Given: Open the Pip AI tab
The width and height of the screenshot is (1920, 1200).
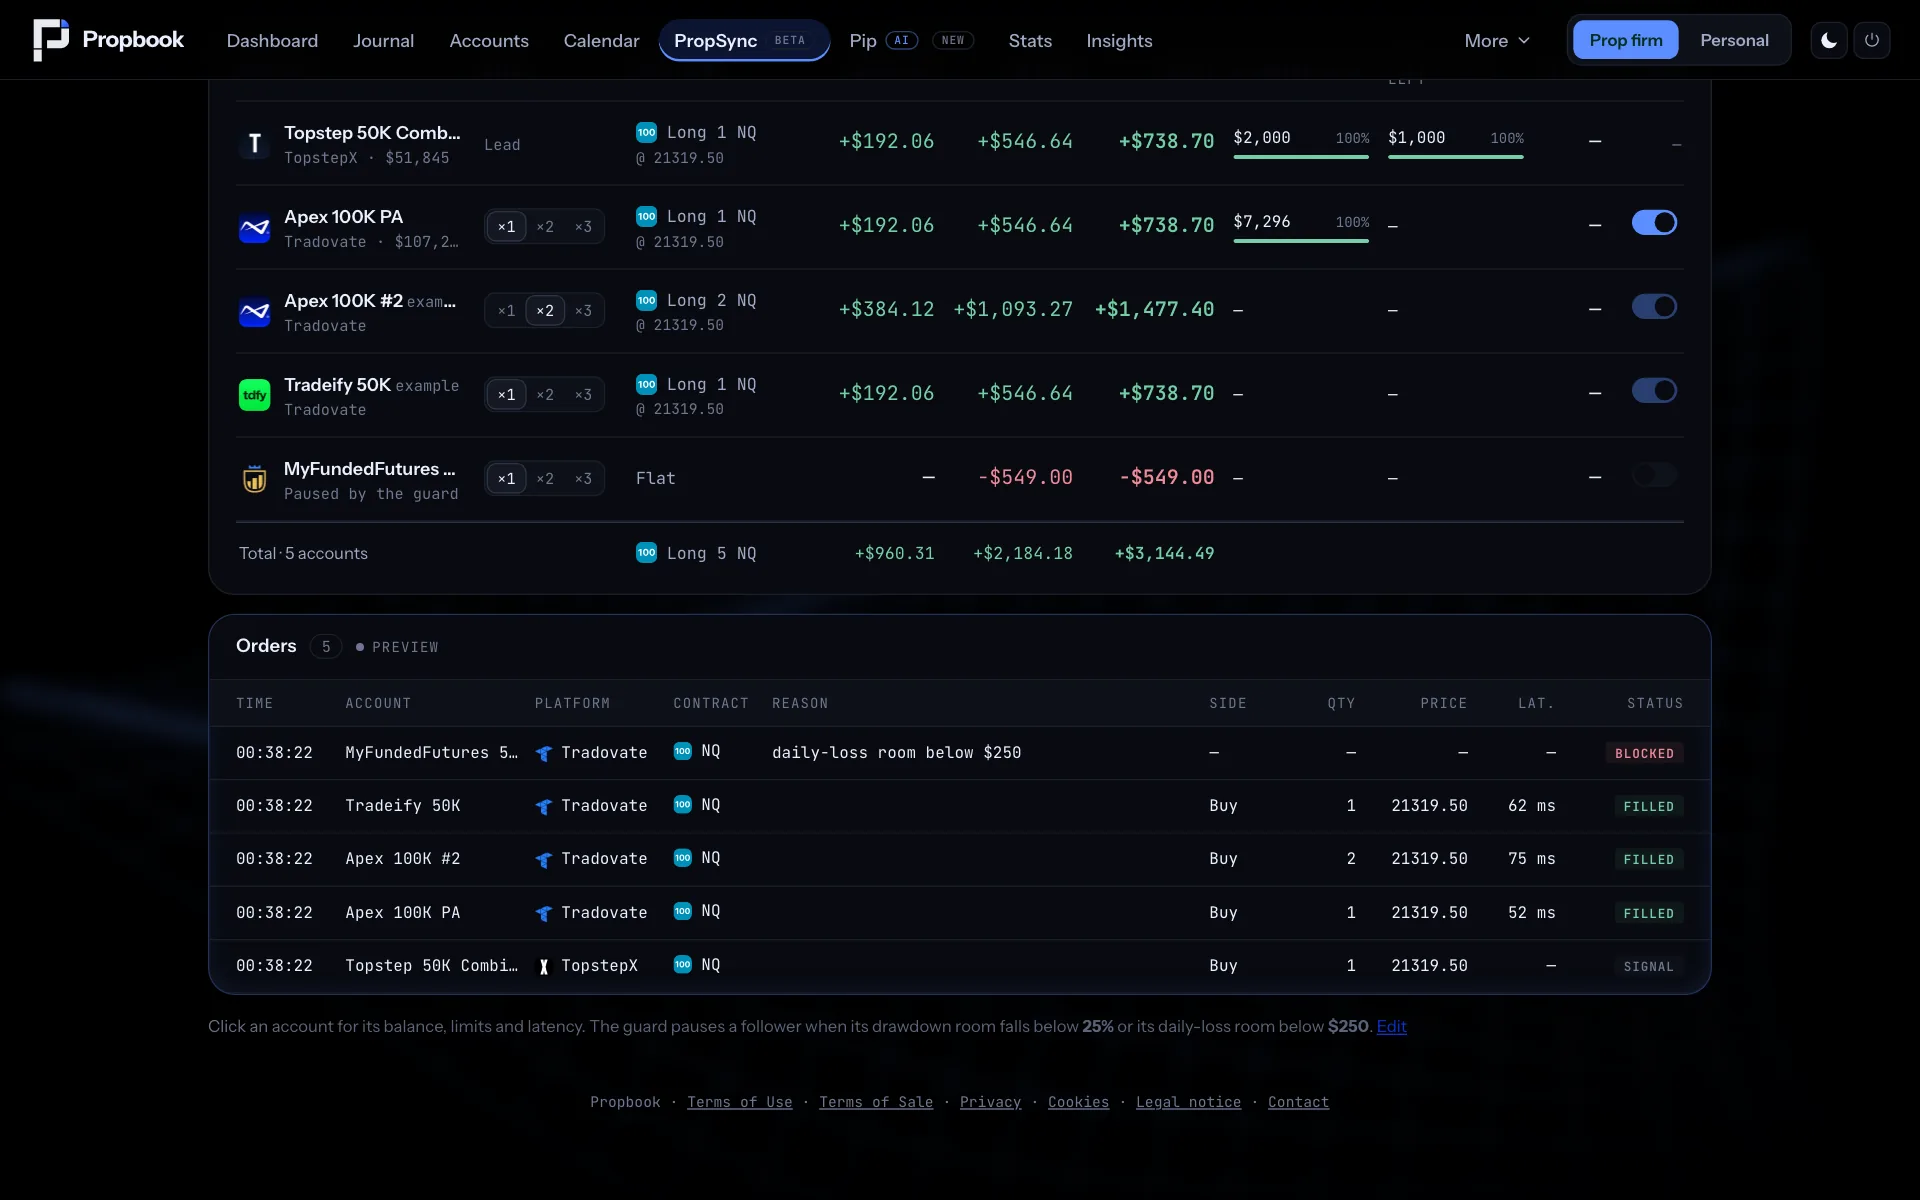Looking at the screenshot, I should pos(911,40).
